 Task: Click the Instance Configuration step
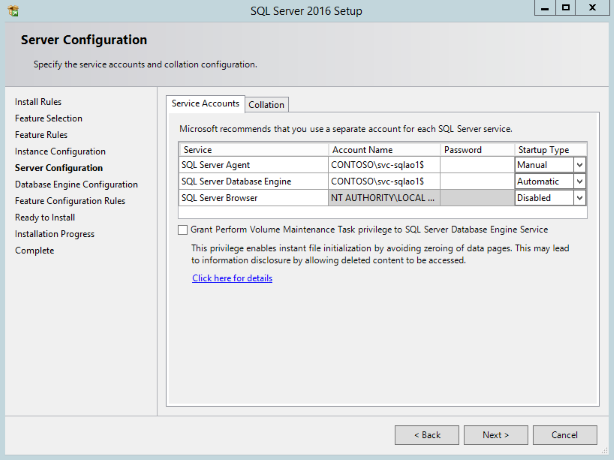tap(60, 152)
